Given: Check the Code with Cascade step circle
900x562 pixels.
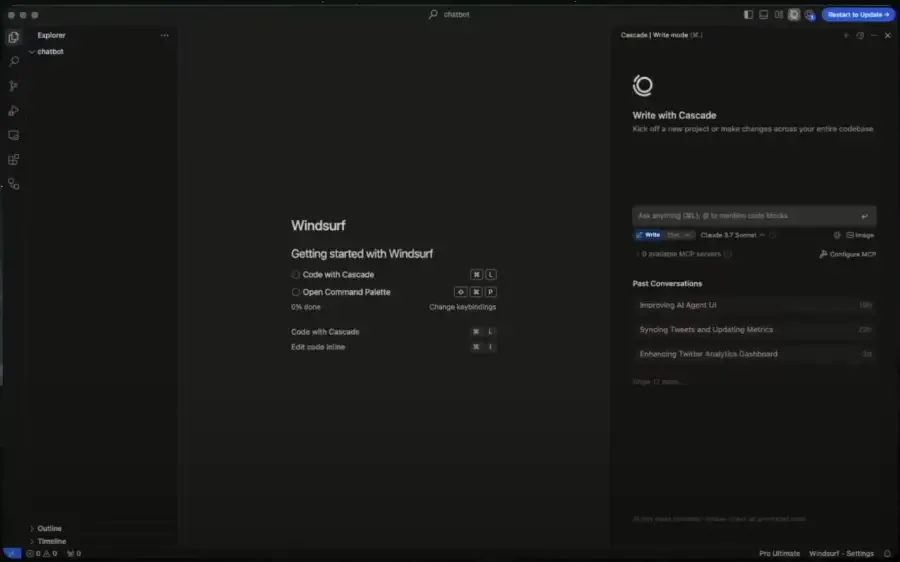Looking at the screenshot, I should click(x=296, y=275).
